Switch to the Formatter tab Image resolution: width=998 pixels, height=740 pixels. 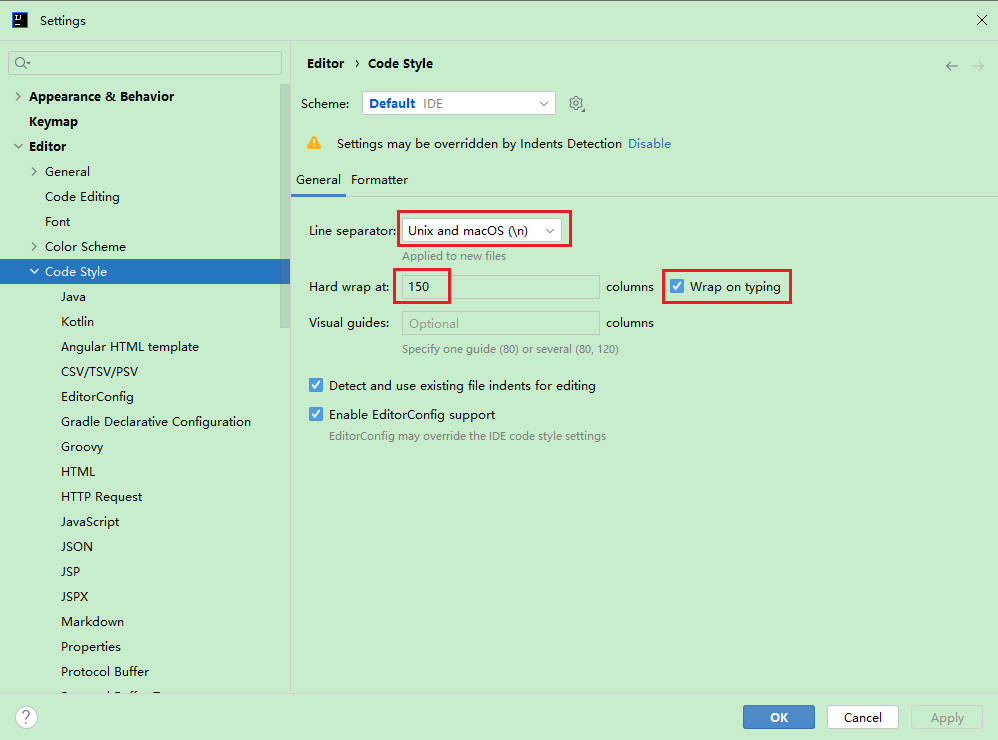pos(379,180)
